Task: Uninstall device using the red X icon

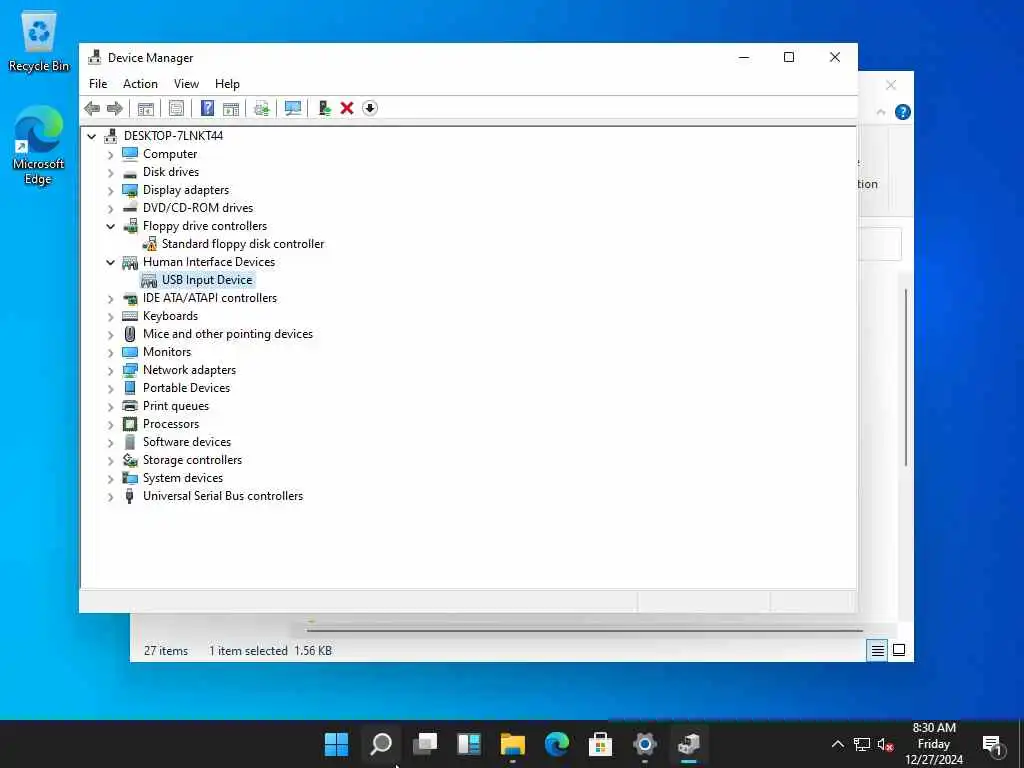Action: (347, 108)
